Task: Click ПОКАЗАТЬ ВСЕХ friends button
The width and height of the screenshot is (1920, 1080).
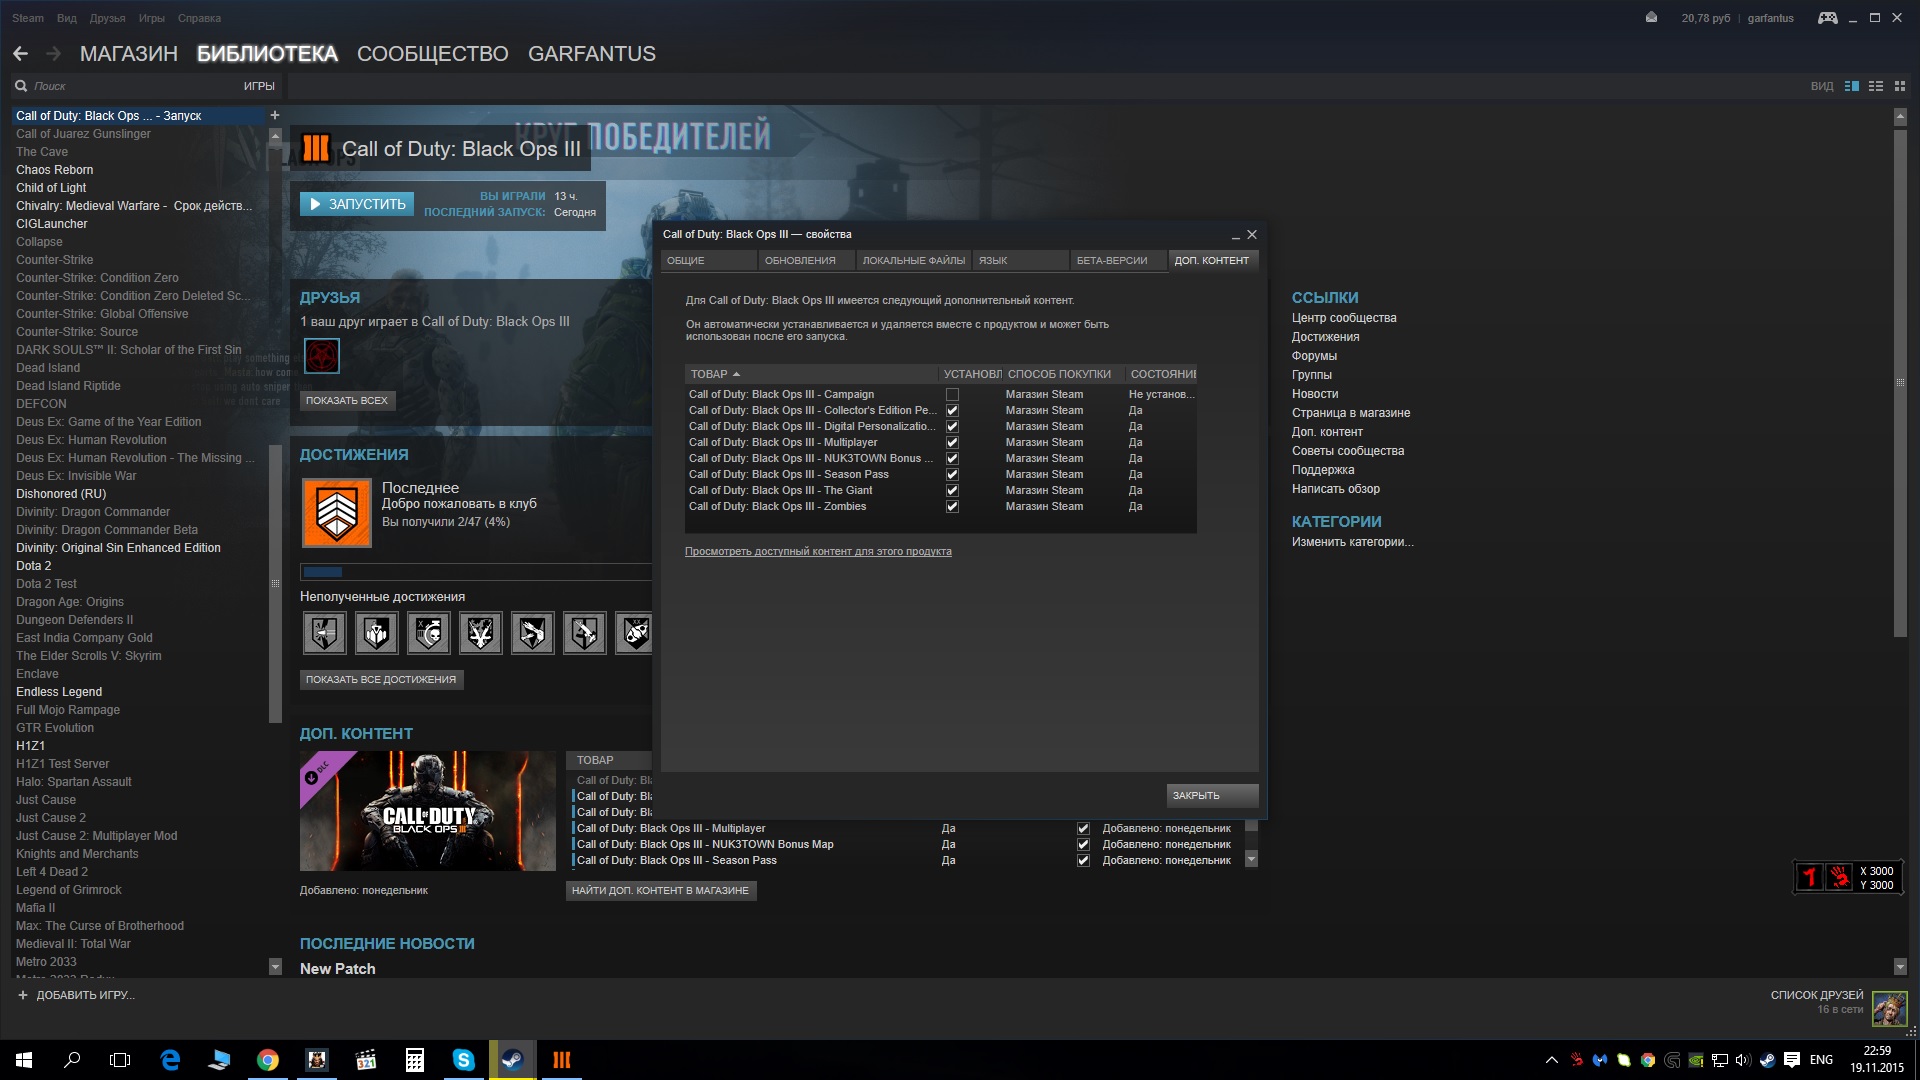Action: click(347, 401)
